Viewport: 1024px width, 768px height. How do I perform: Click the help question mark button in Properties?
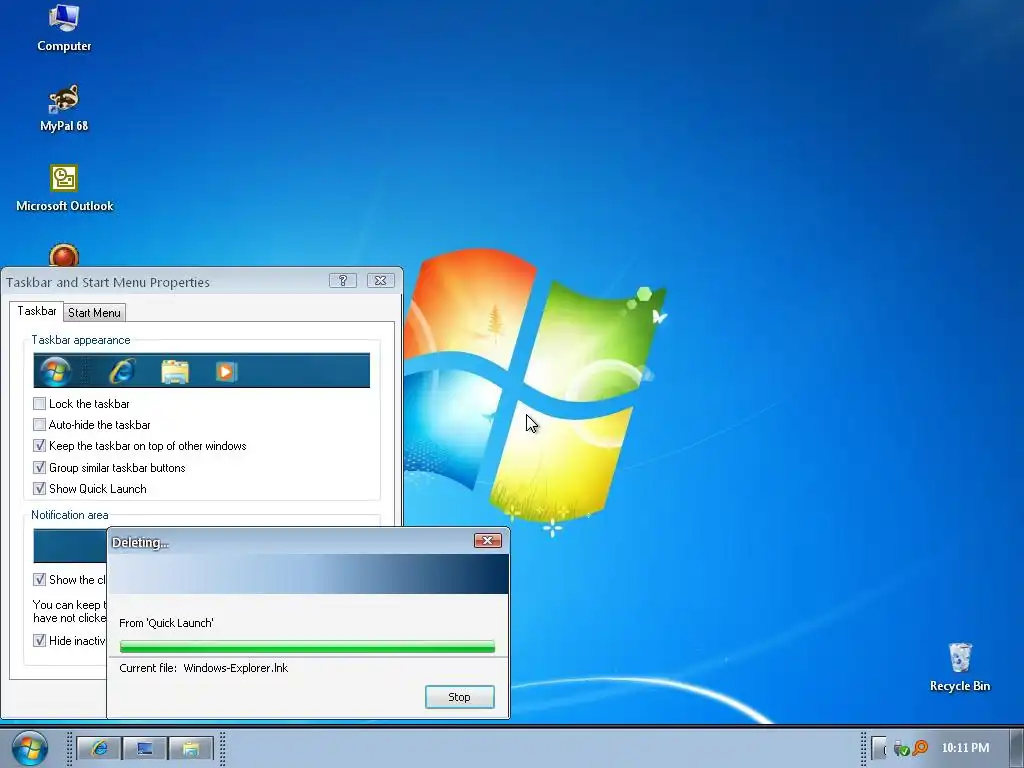[x=343, y=281]
